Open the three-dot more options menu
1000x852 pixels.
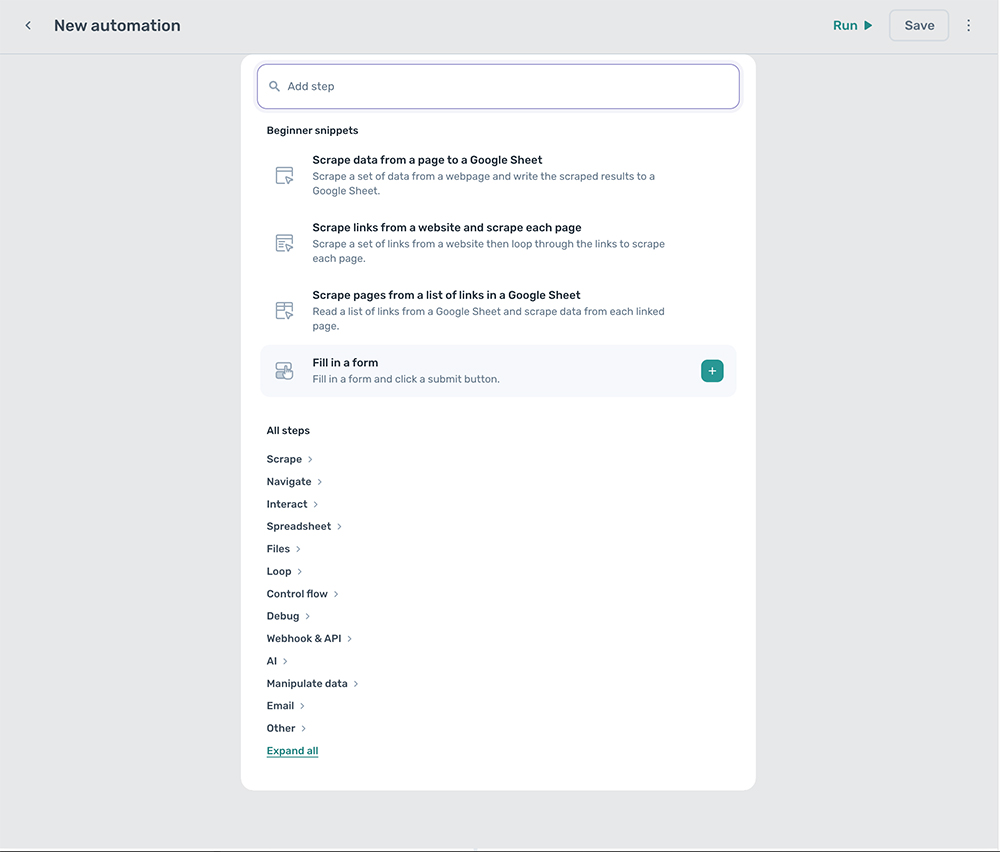click(968, 26)
